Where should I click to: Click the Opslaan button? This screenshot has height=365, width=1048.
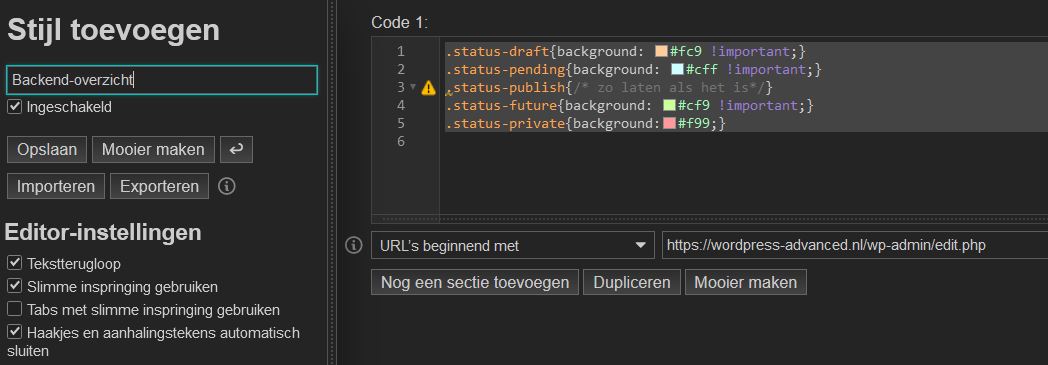47,150
